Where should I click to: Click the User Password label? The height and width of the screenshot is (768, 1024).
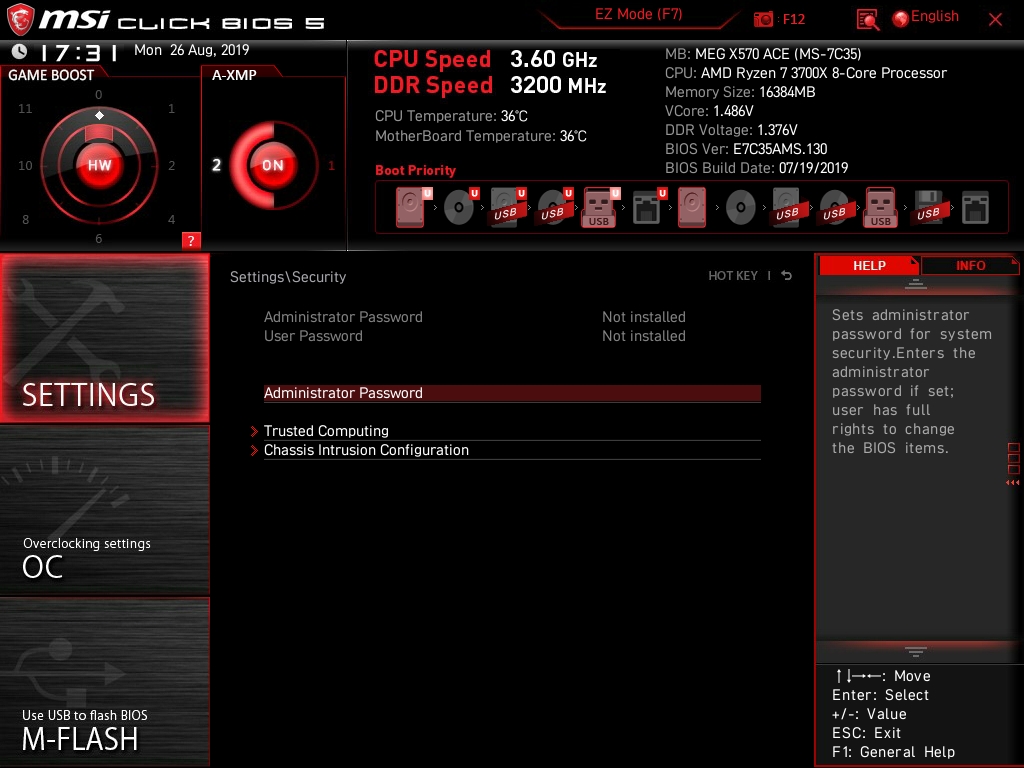click(x=313, y=336)
